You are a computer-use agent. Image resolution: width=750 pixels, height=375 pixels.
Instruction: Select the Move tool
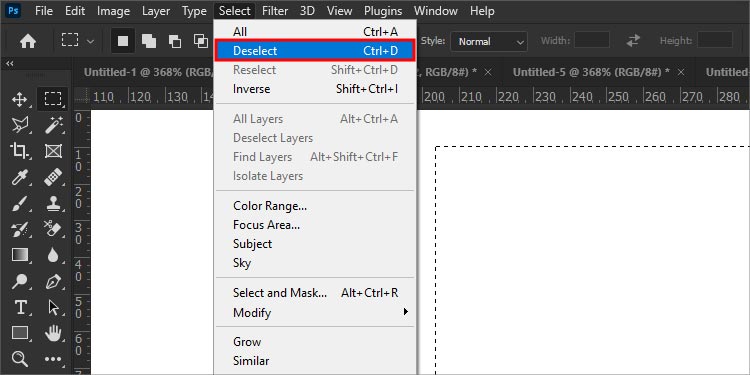20,99
